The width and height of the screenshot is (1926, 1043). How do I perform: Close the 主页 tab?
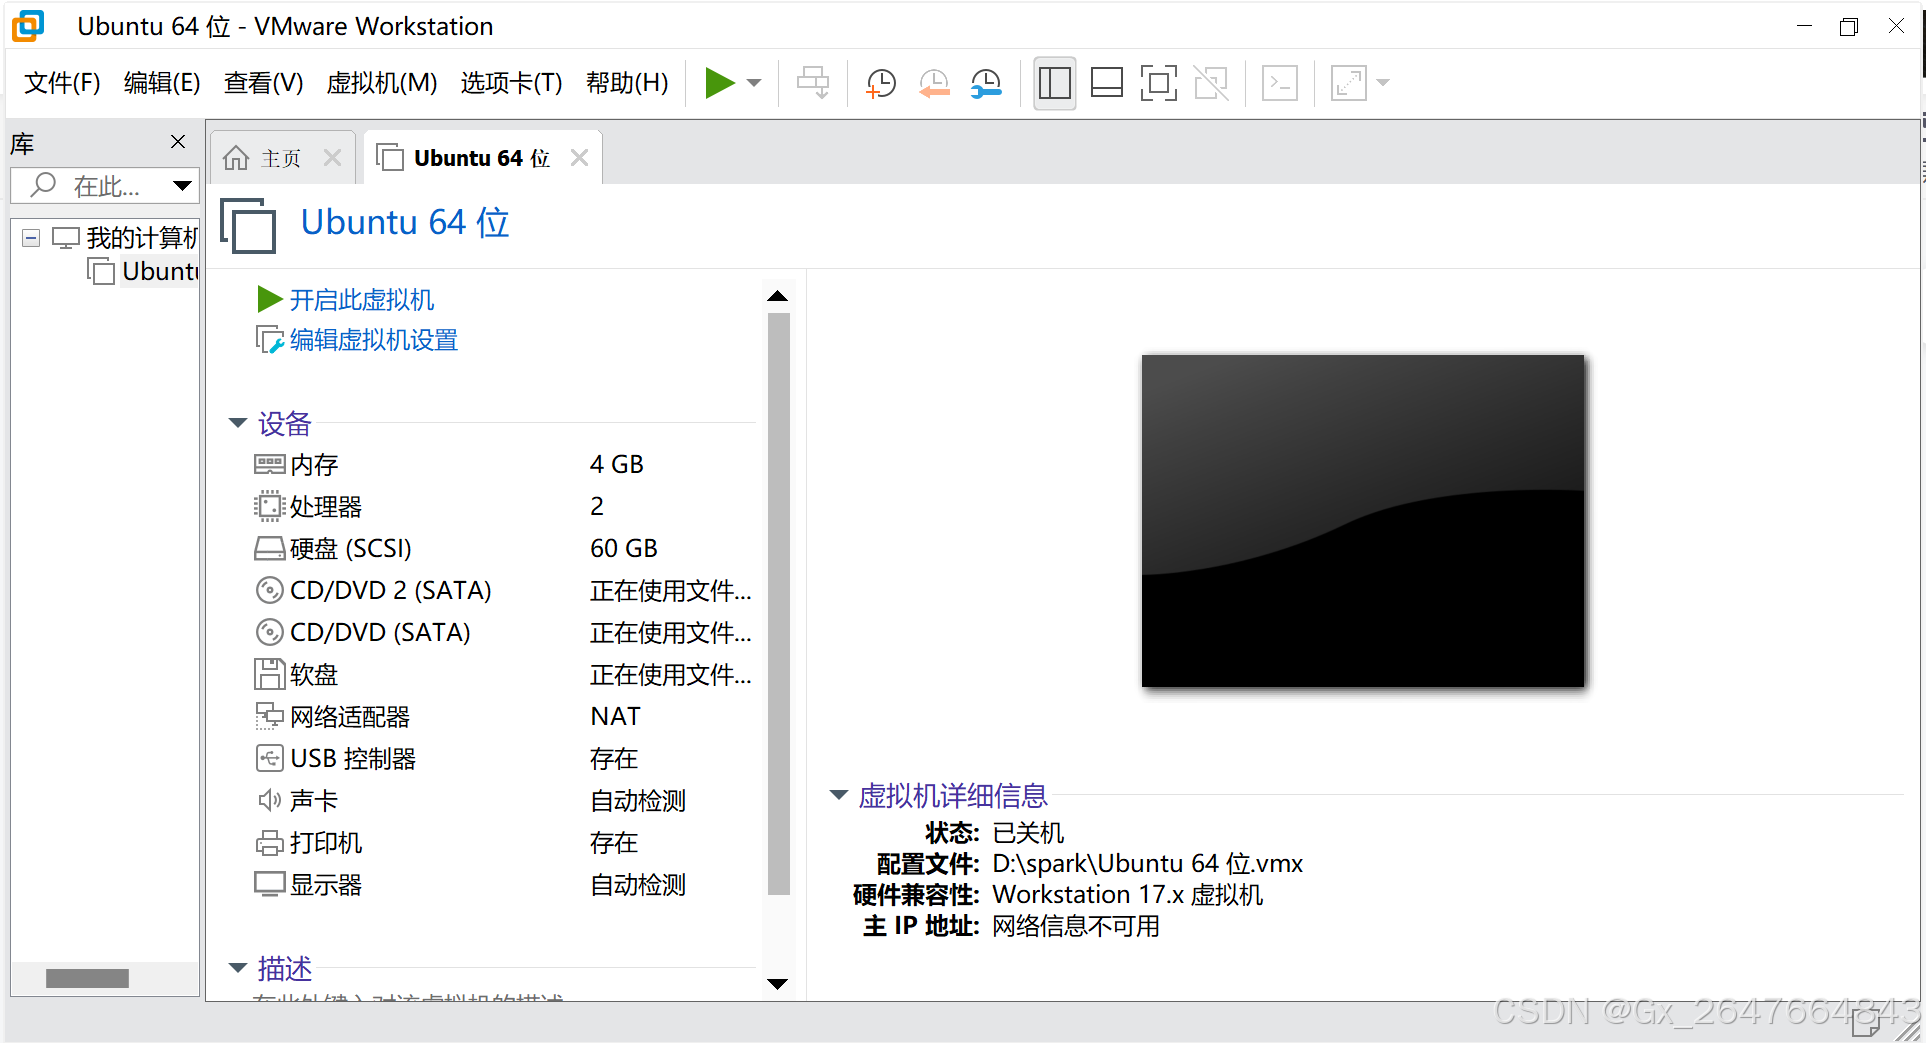point(333,158)
